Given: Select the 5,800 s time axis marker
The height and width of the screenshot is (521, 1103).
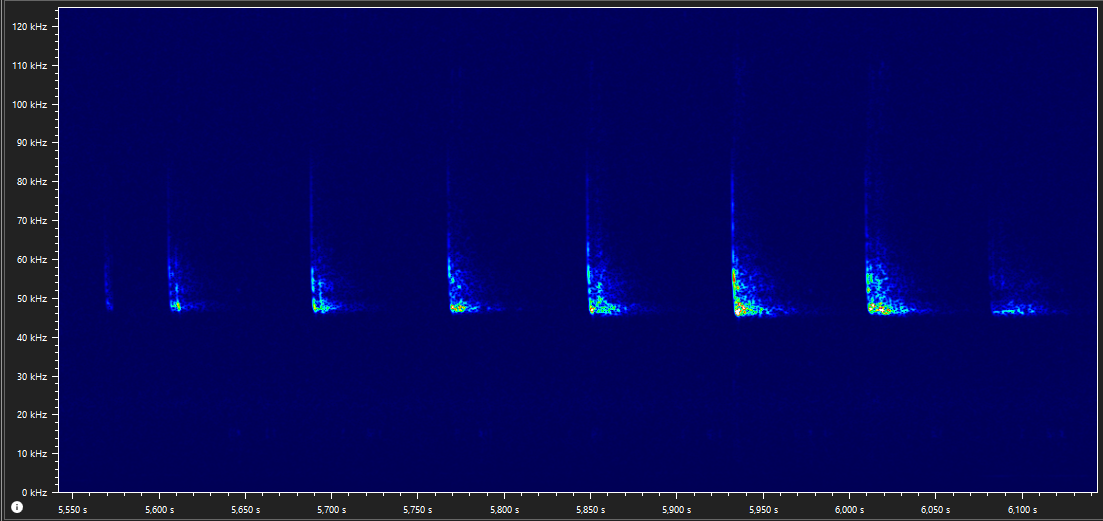Looking at the screenshot, I should tap(504, 509).
